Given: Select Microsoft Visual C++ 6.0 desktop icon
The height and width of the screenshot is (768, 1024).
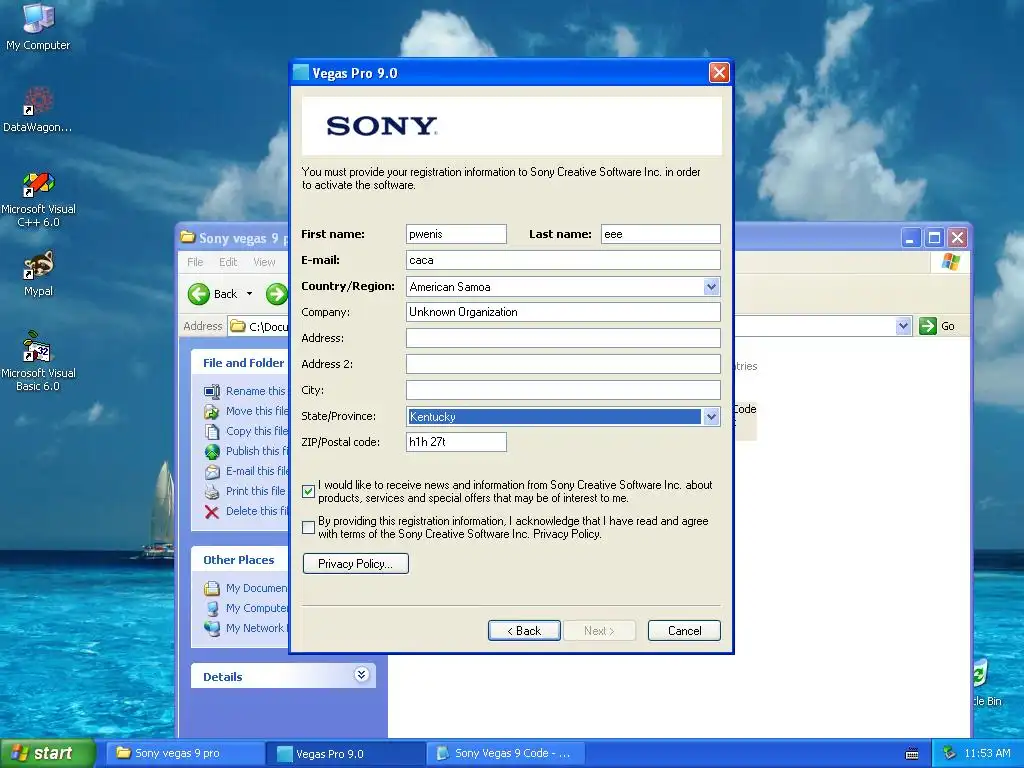Looking at the screenshot, I should pos(38,199).
